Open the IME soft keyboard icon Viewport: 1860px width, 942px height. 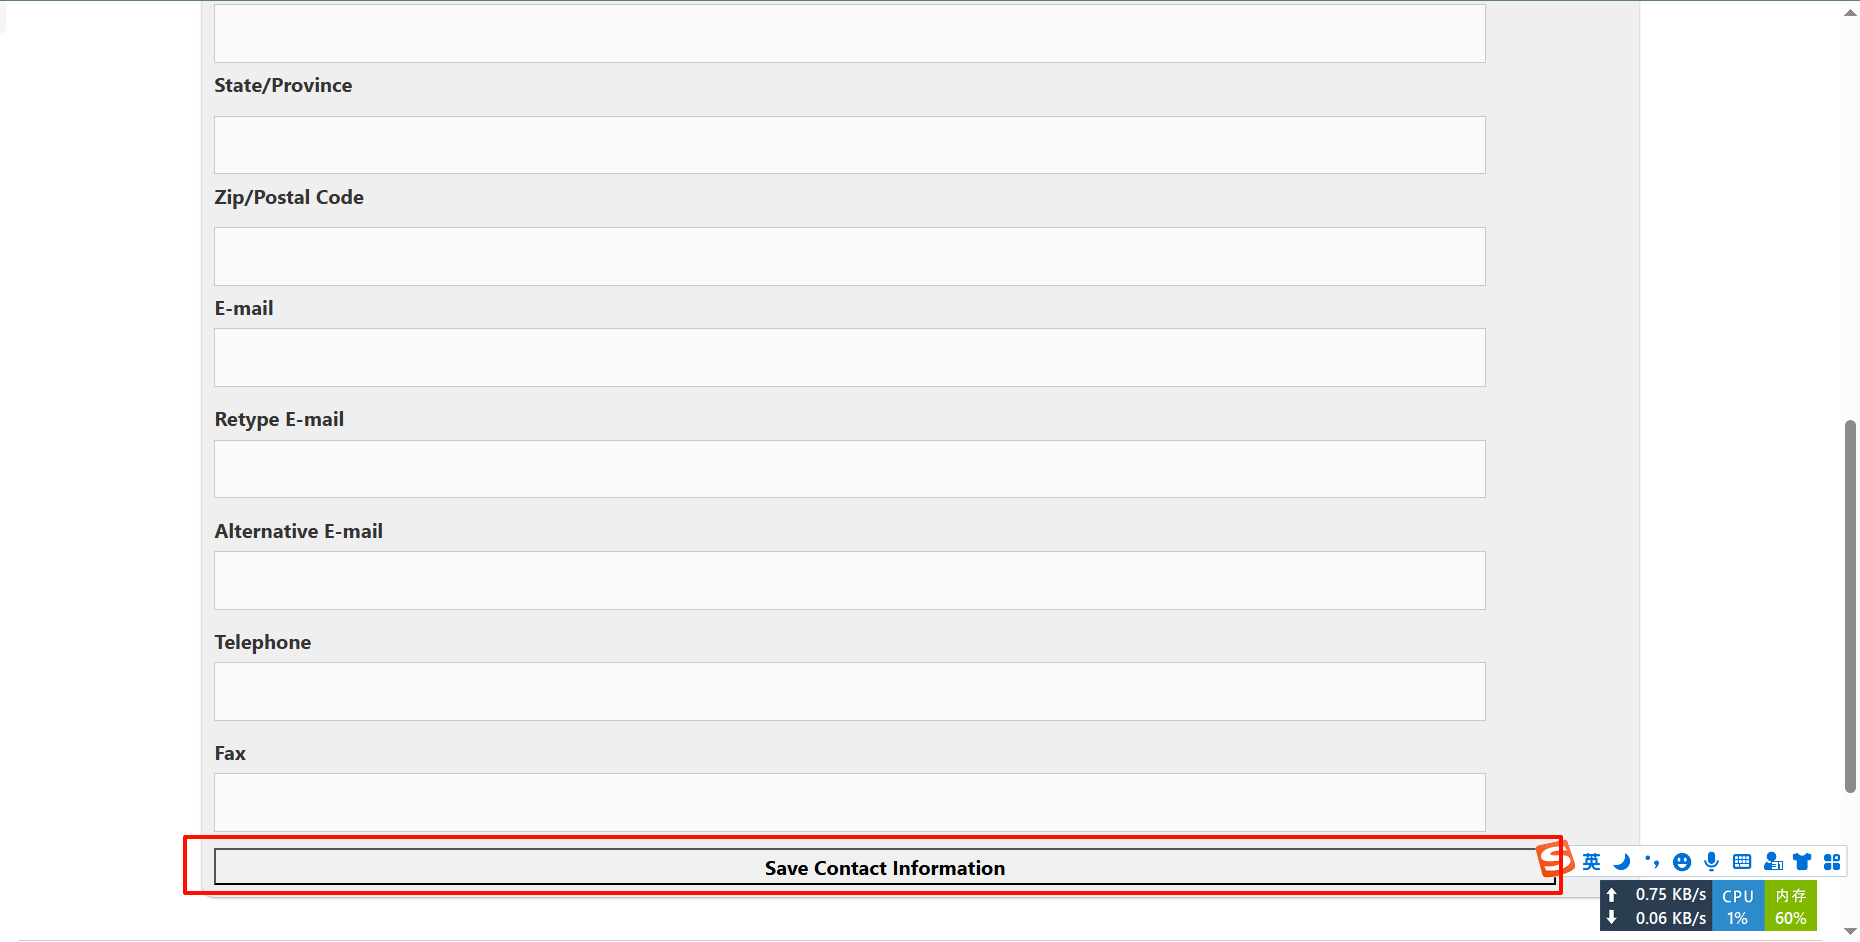tap(1742, 862)
